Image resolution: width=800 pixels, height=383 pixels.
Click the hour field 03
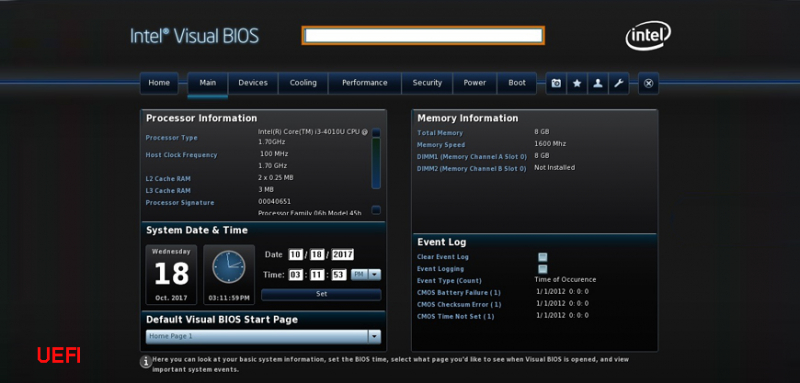tap(295, 275)
